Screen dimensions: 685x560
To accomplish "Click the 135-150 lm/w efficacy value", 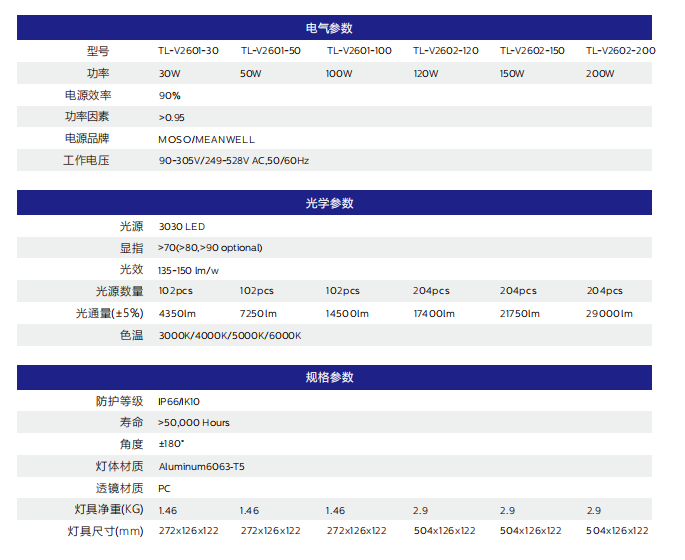I will (x=188, y=270).
